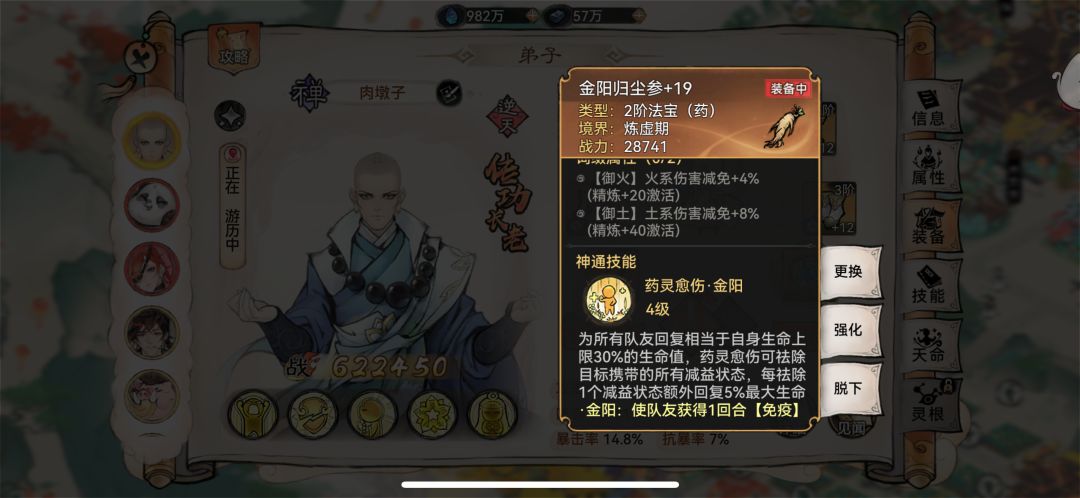Open the 药灵愈伤·金阳 skill icon
The image size is (1080, 498).
pos(608,298)
